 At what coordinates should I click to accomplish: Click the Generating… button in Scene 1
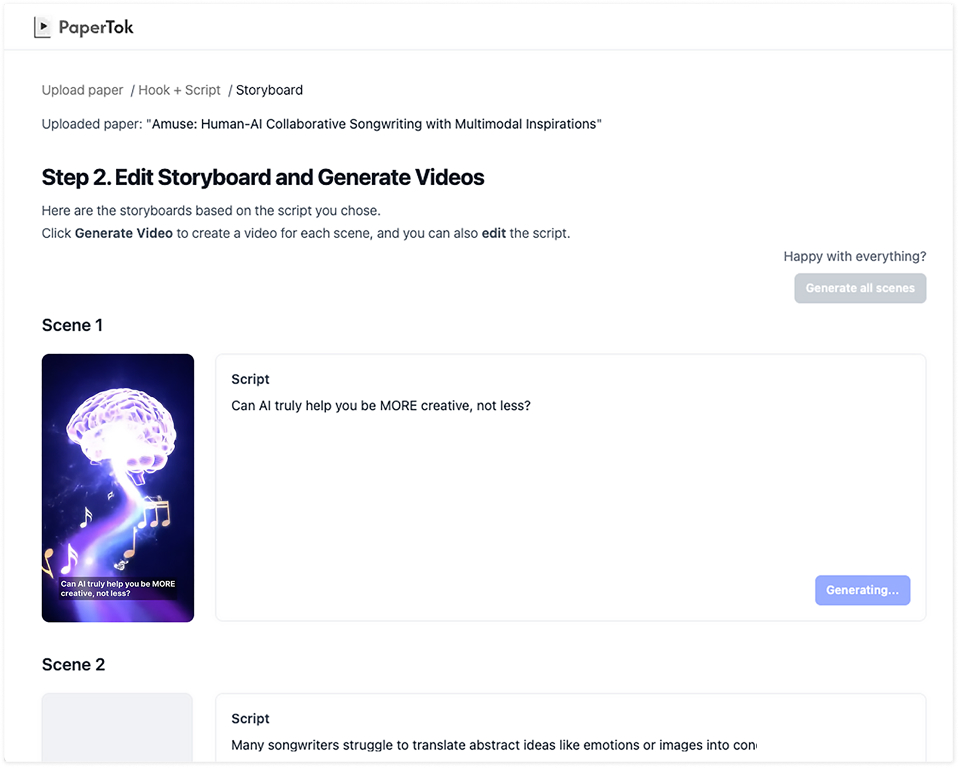click(x=862, y=590)
